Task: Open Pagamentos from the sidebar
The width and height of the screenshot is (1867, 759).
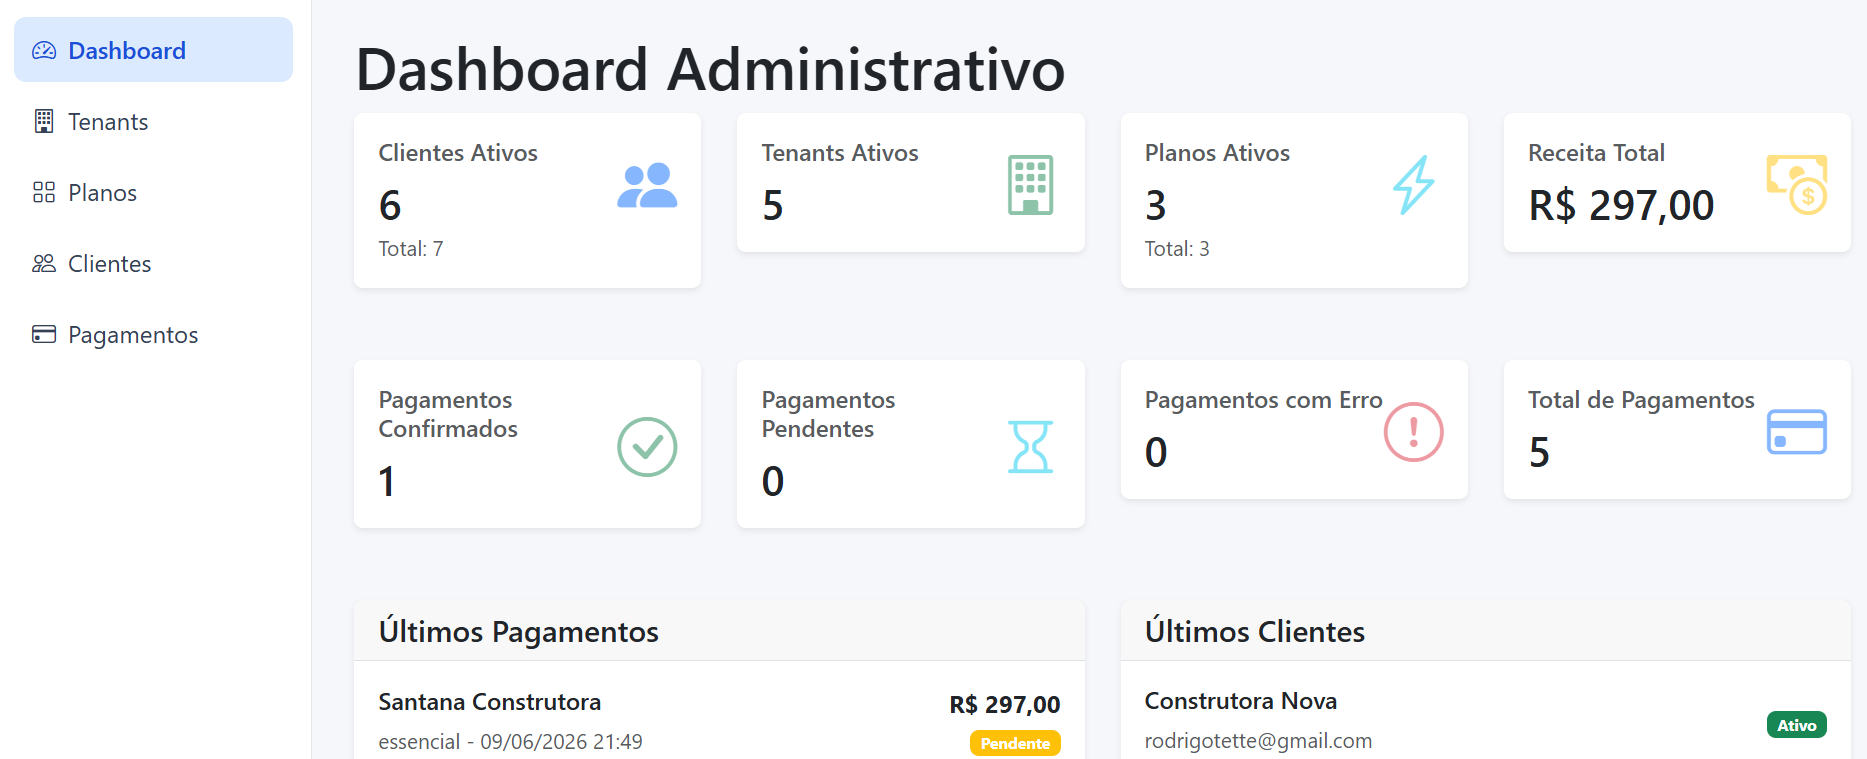Action: click(153, 334)
